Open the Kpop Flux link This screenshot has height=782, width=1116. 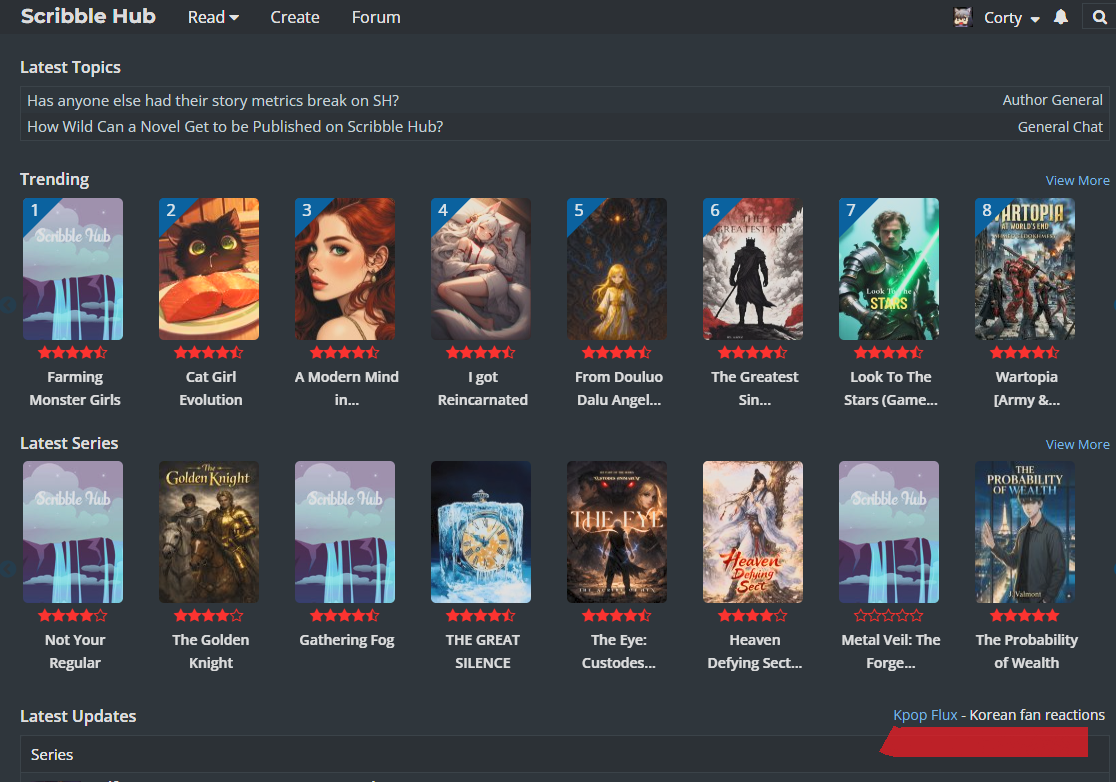pos(925,715)
